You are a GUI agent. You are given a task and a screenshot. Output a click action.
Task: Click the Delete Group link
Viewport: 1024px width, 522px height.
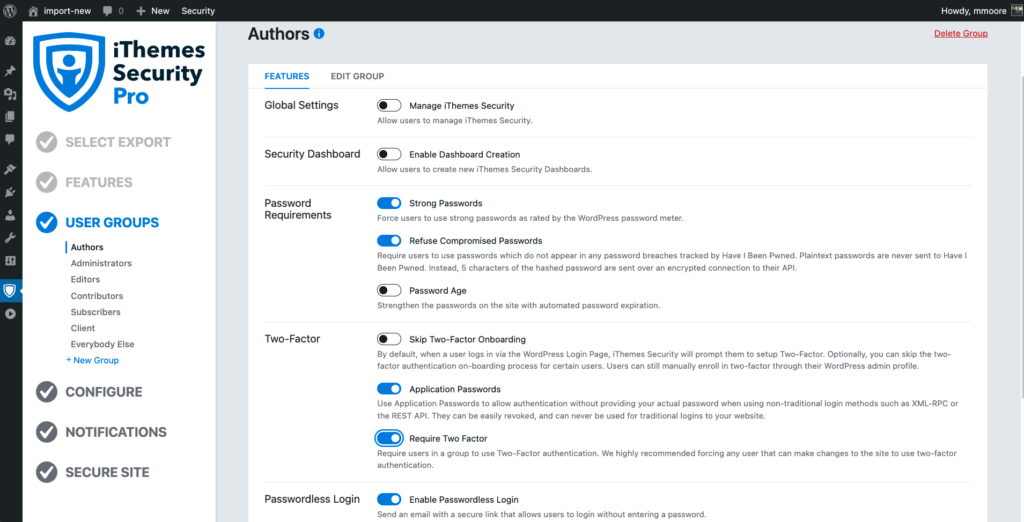pyautogui.click(x=961, y=33)
